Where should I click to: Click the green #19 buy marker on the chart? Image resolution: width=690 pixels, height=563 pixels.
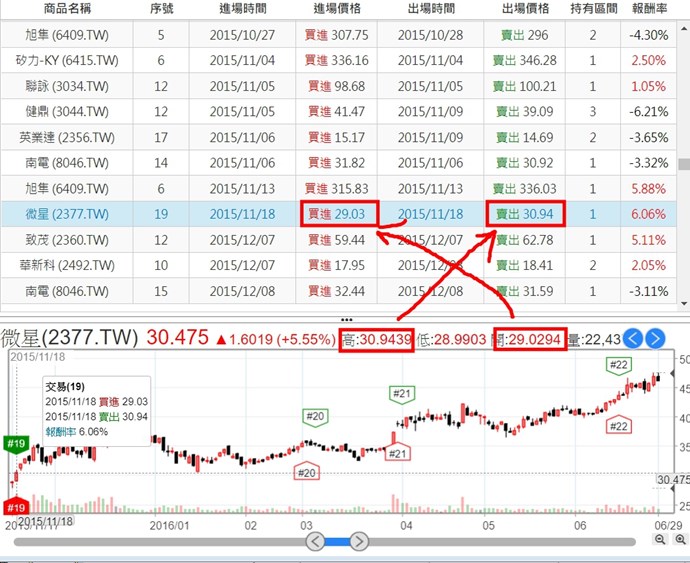tap(16, 444)
